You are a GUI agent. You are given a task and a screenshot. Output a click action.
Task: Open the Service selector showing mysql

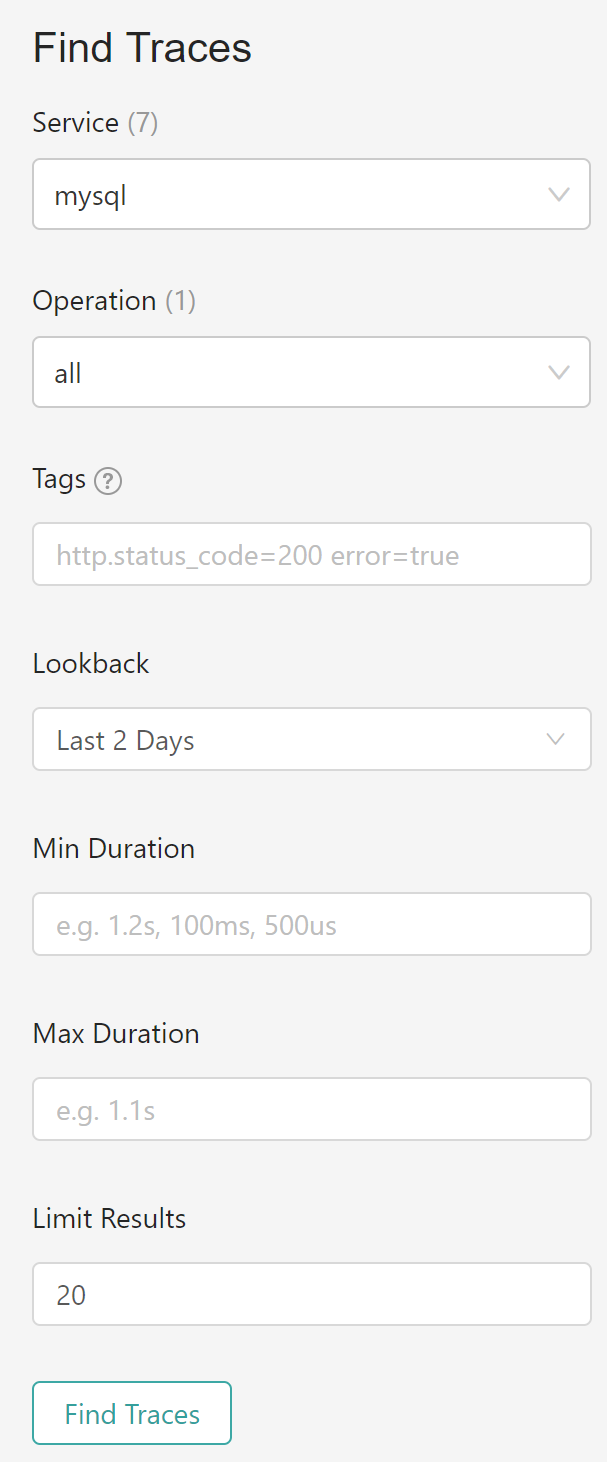(311, 194)
